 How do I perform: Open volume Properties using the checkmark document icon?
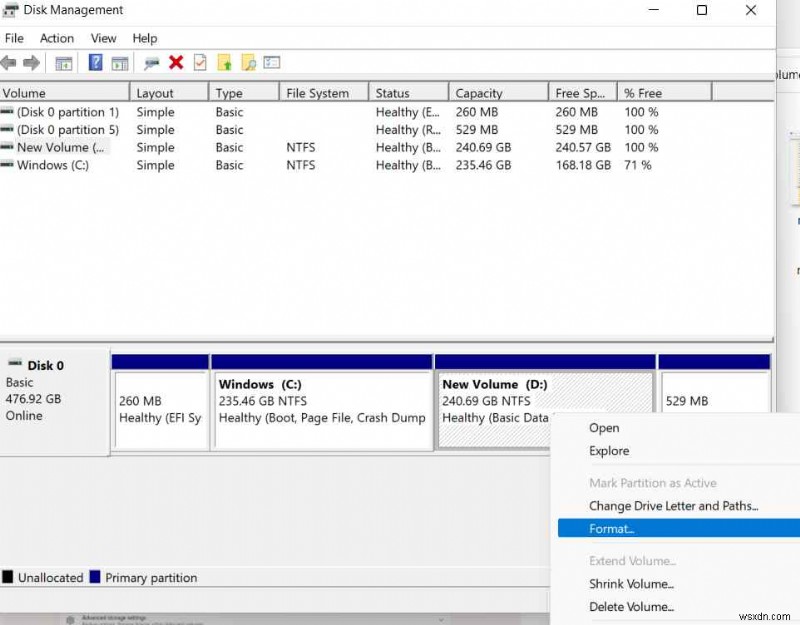point(200,62)
